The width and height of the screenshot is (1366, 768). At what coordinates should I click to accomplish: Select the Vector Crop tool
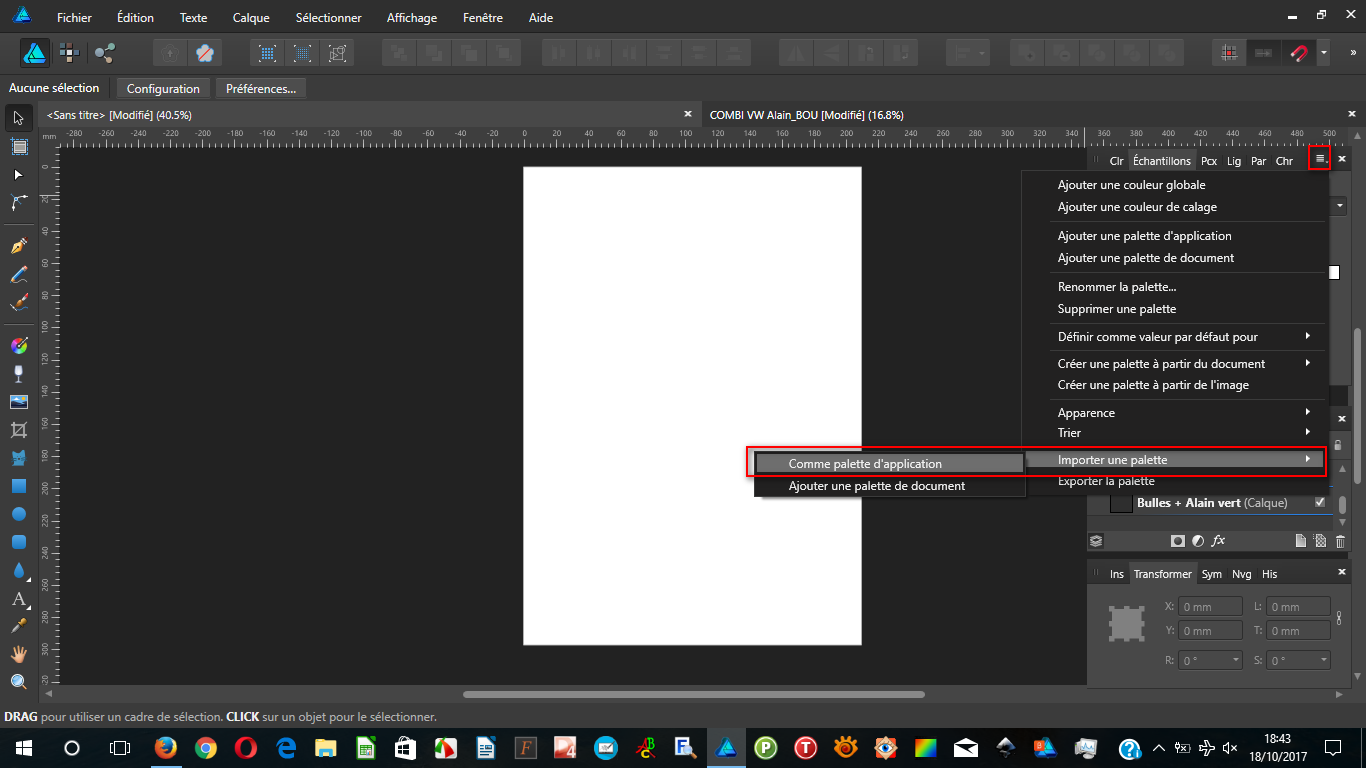(18, 430)
